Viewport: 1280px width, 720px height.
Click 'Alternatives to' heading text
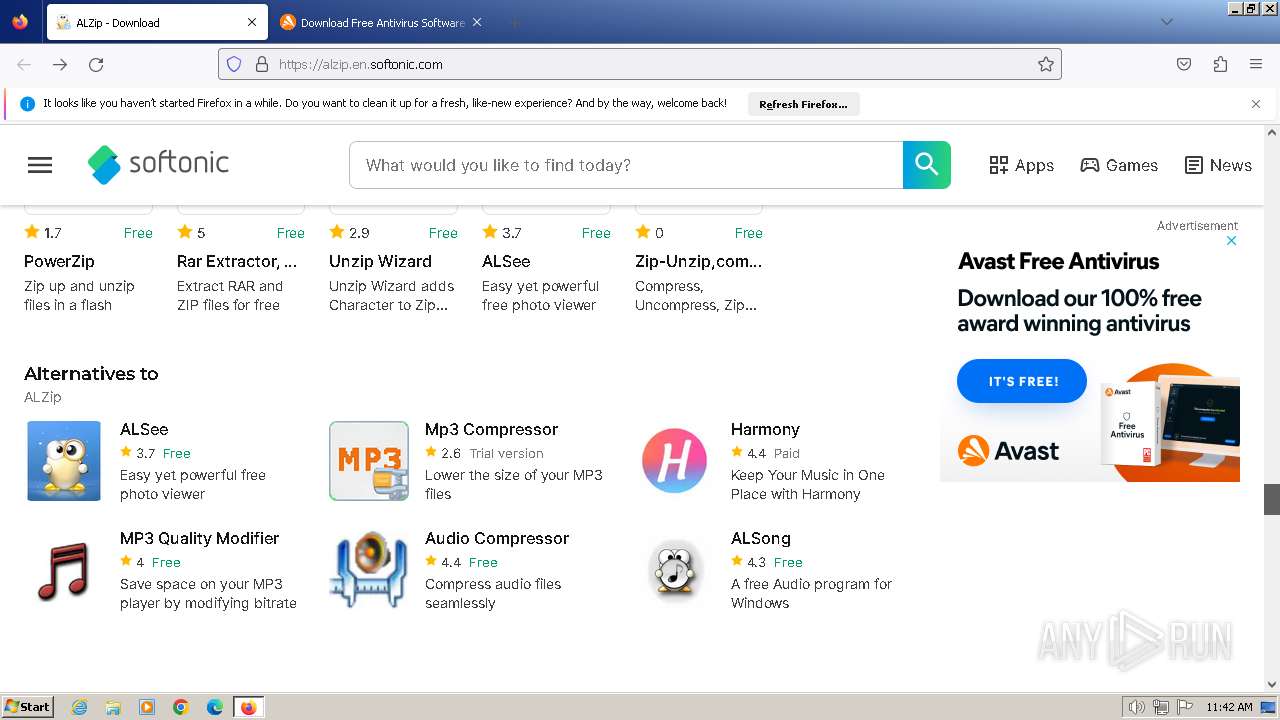click(91, 374)
